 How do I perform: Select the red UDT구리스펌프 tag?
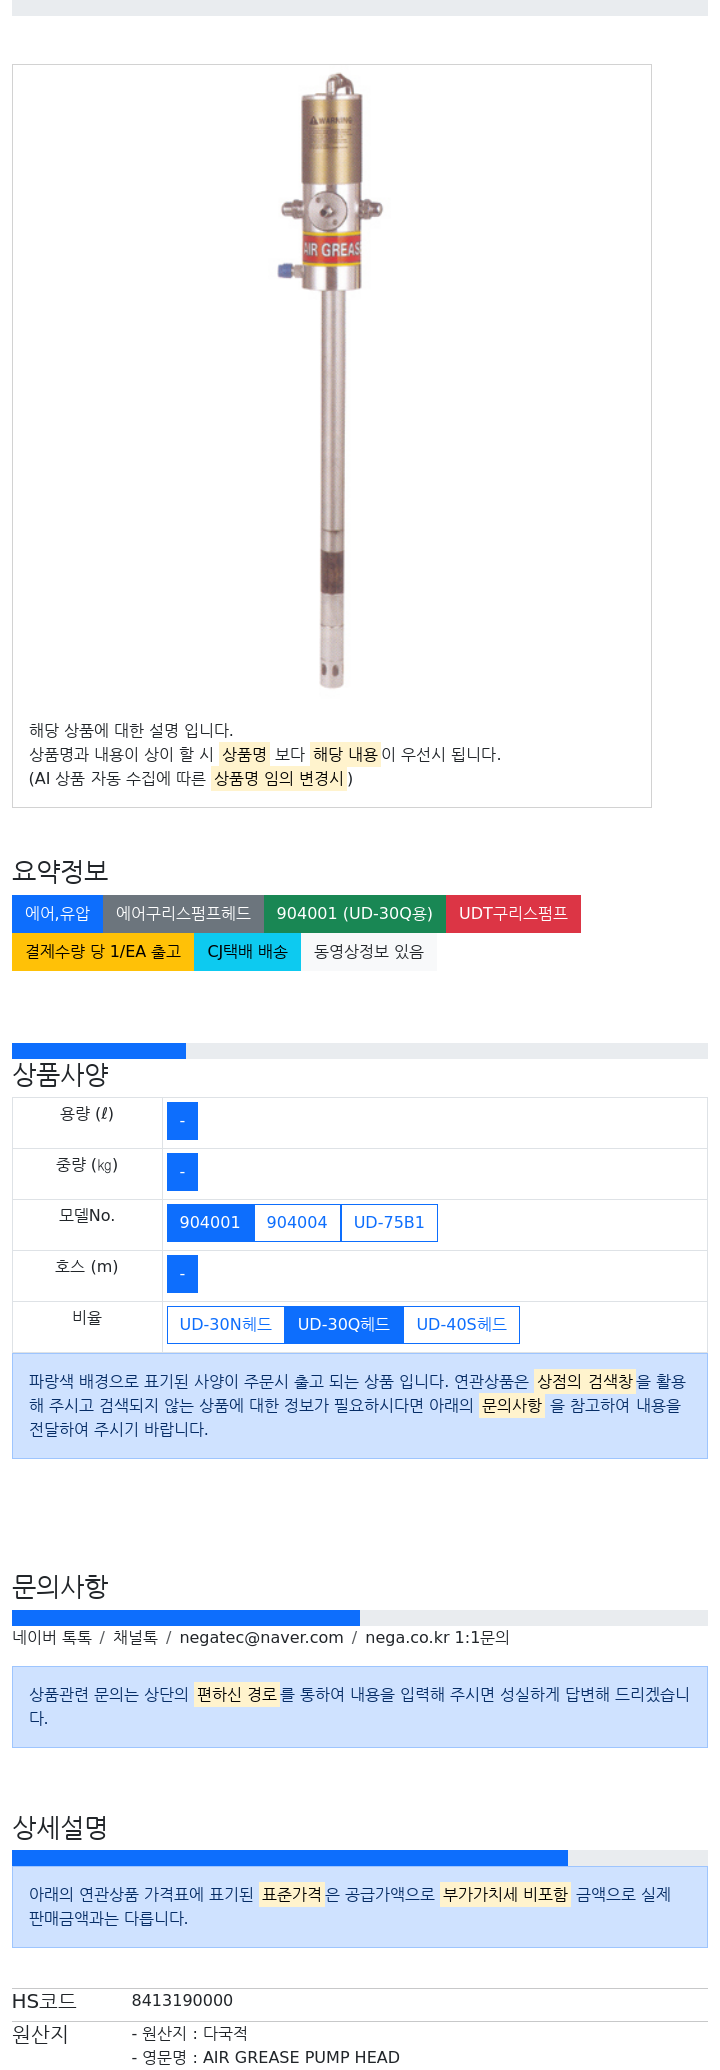coord(513,914)
